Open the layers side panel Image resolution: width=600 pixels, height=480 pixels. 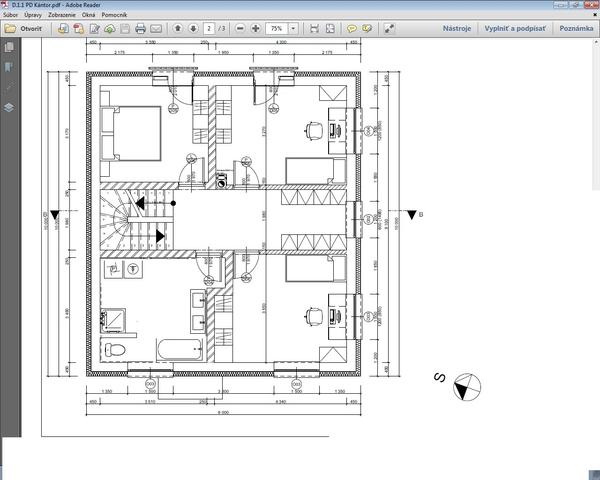click(9, 105)
